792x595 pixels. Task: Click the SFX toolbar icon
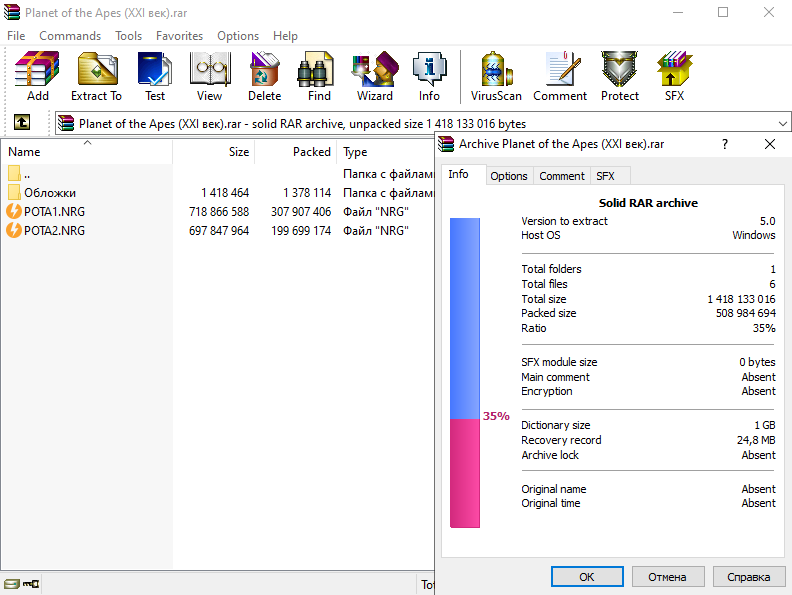click(x=674, y=76)
